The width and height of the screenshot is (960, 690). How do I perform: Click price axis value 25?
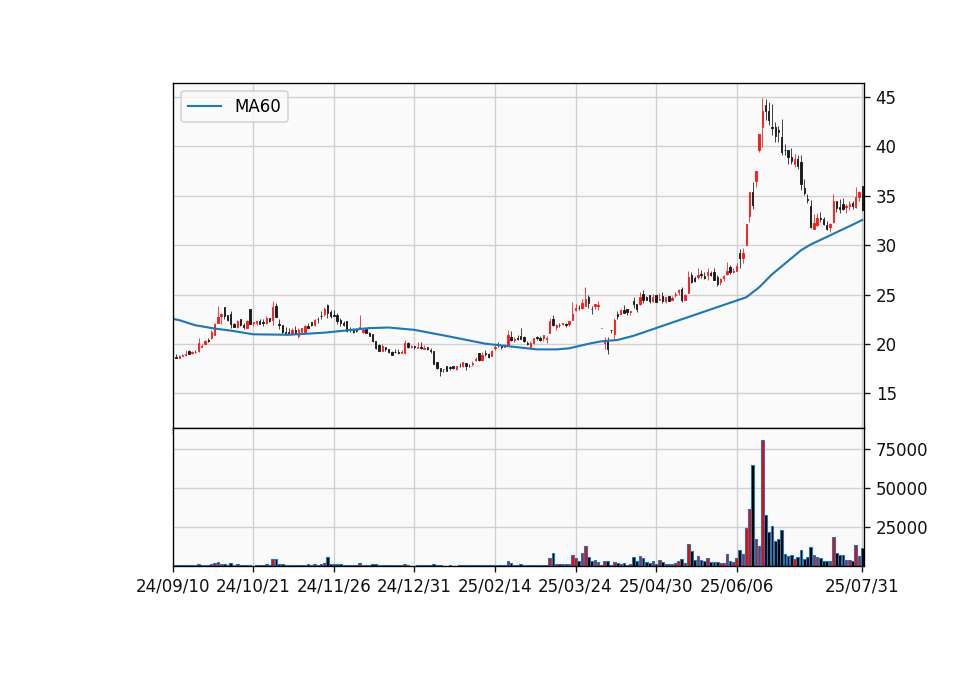click(x=886, y=296)
